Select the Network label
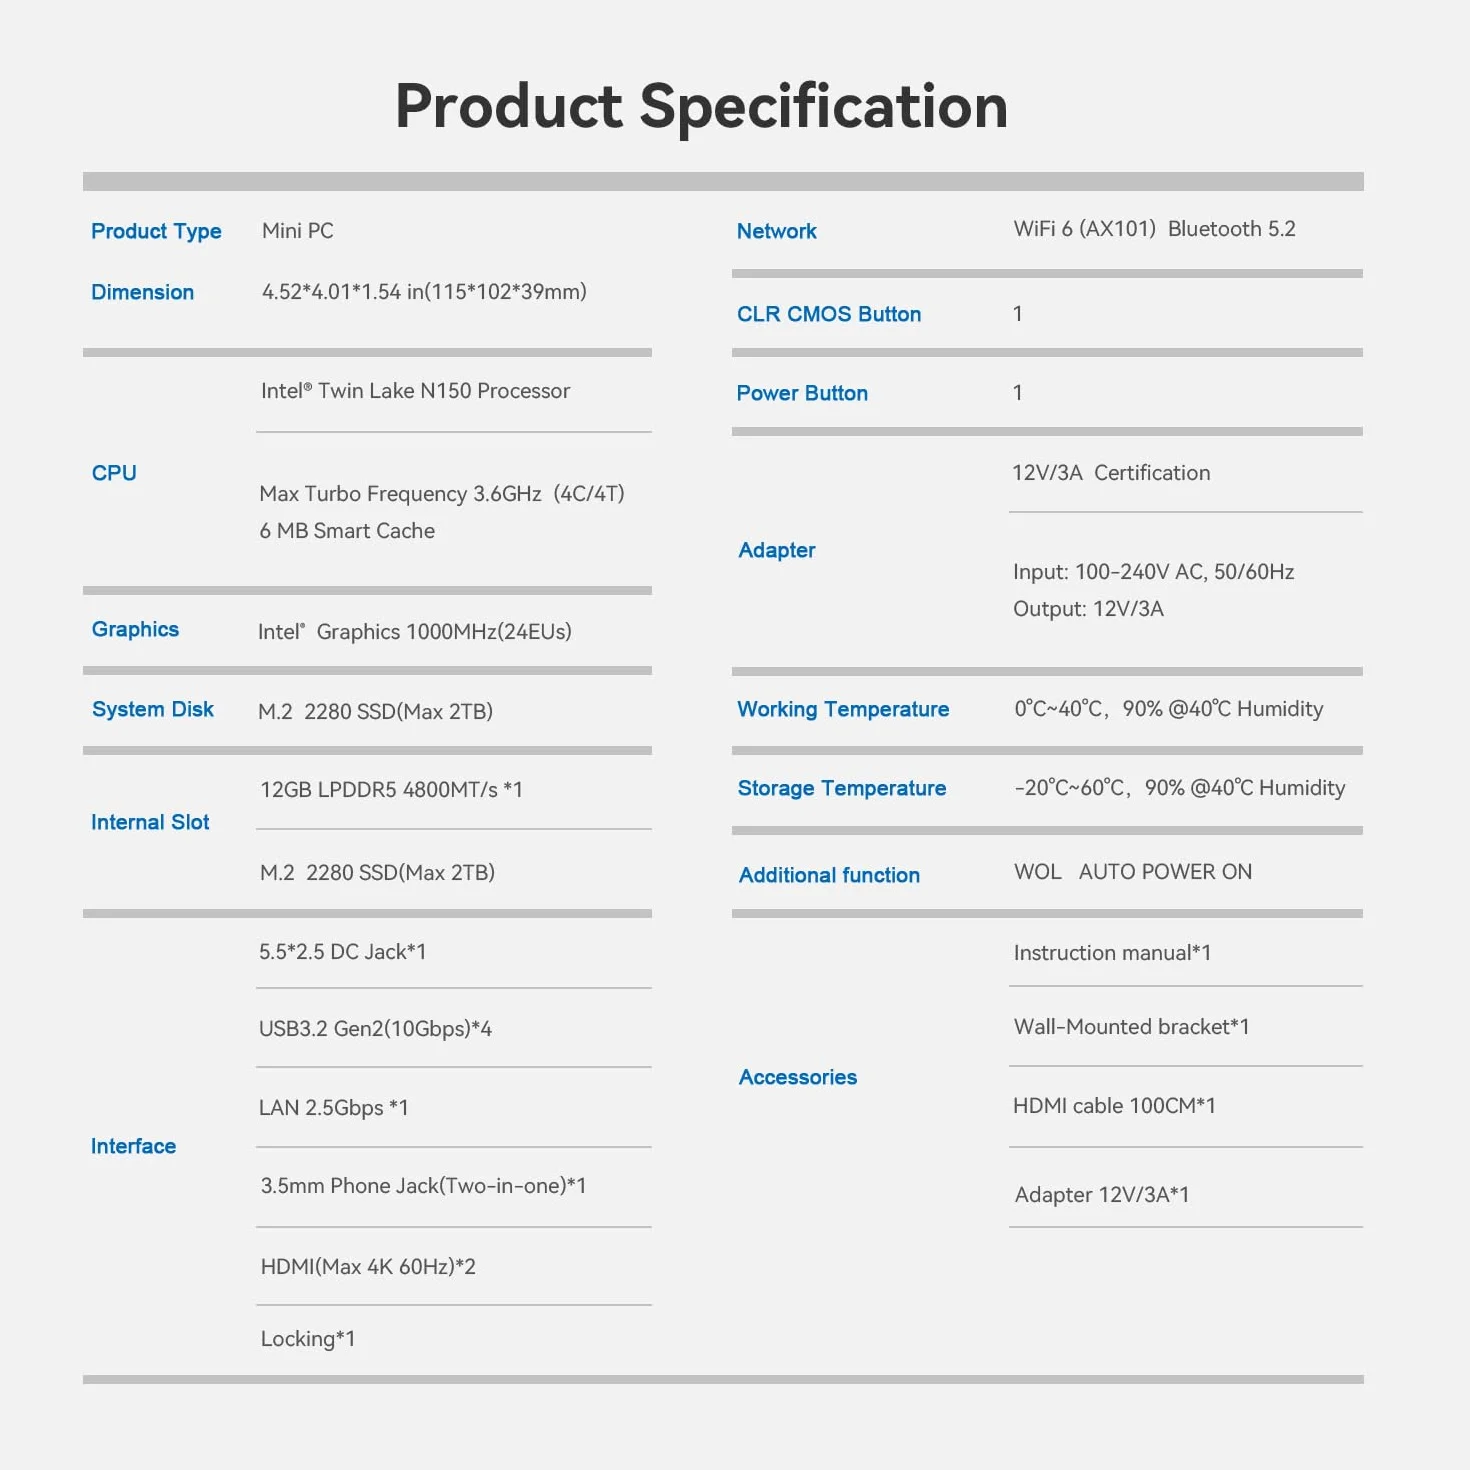 (x=777, y=231)
